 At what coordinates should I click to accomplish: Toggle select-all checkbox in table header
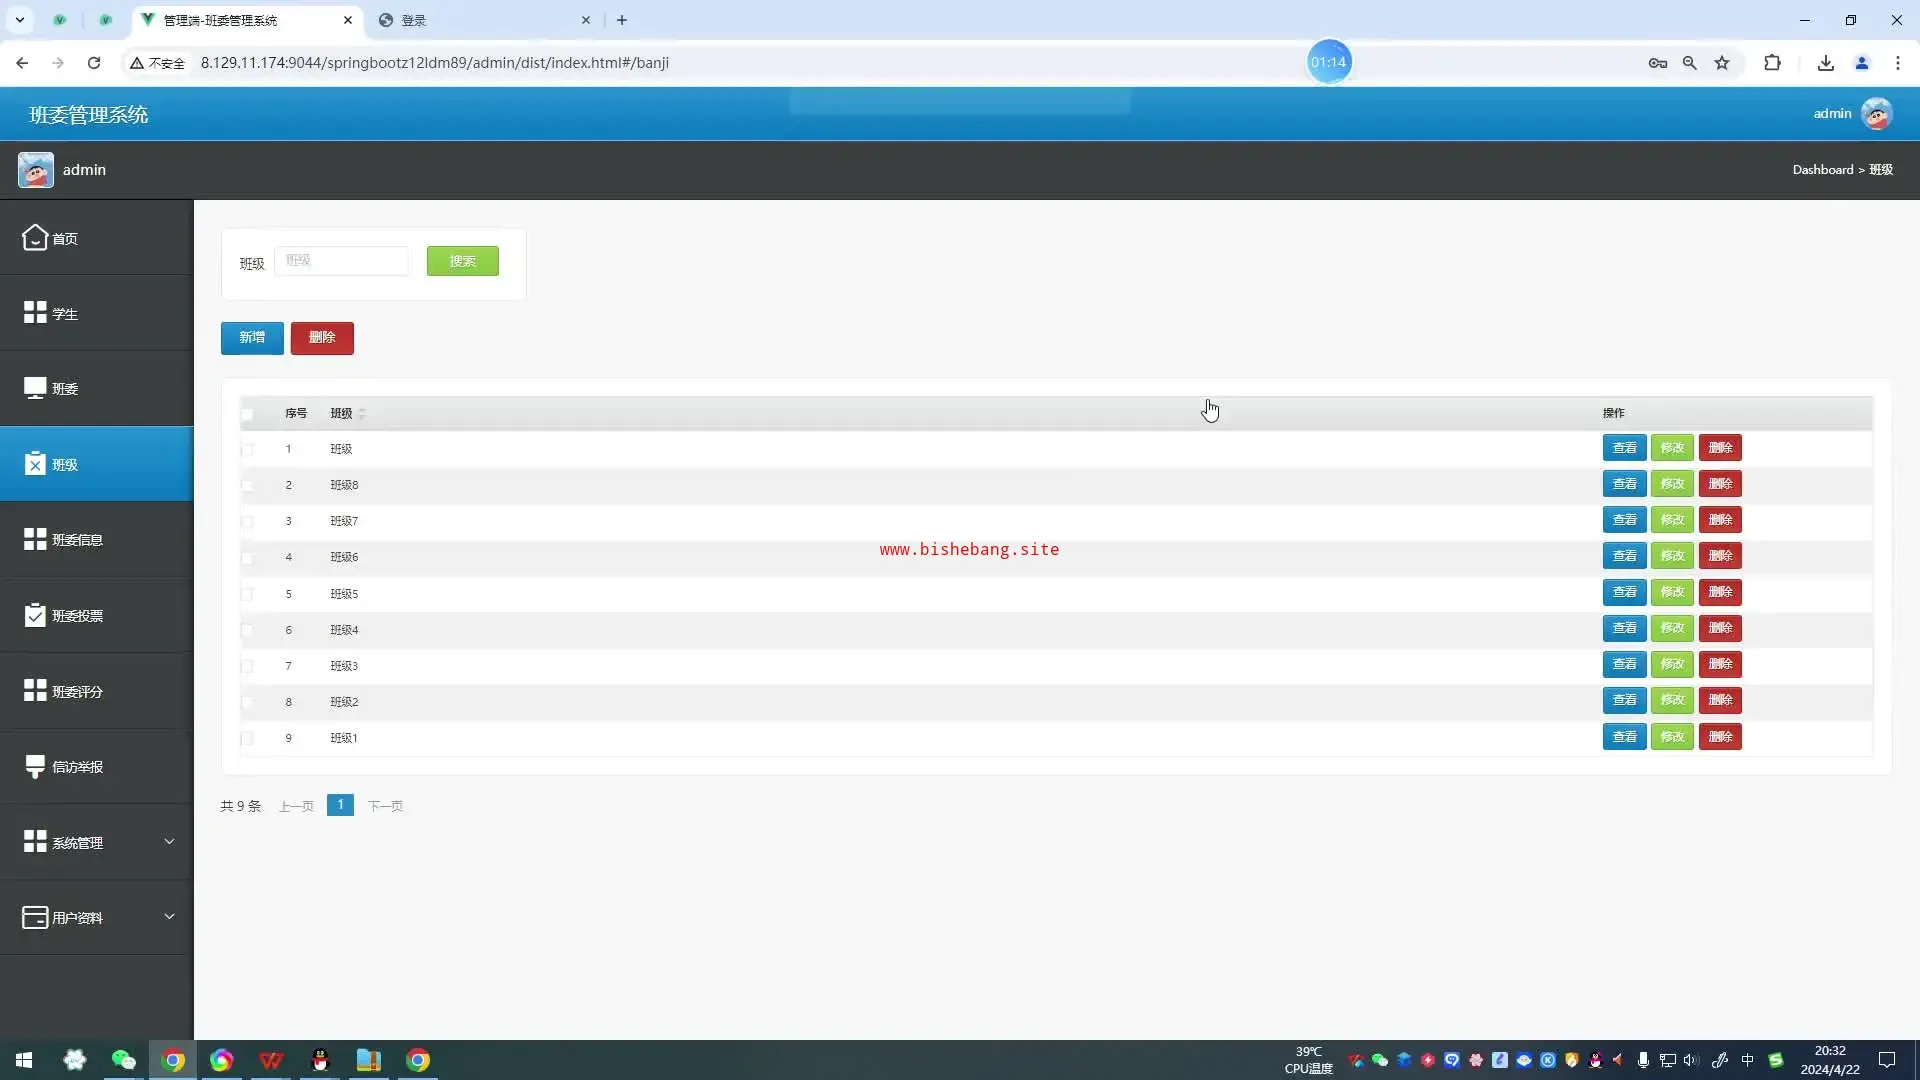coord(247,414)
